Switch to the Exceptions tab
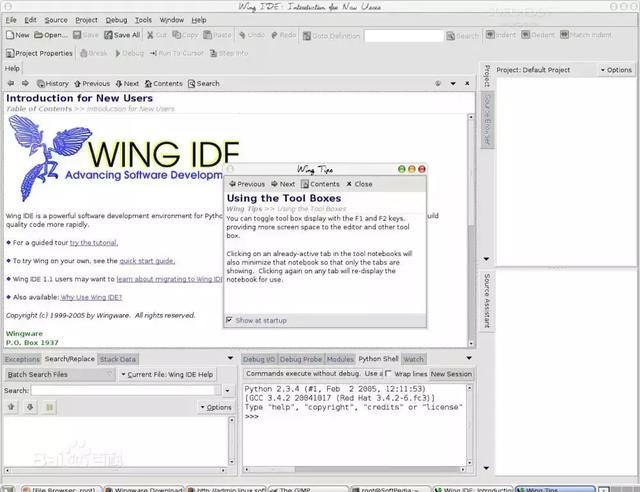This screenshot has height=492, width=640. point(22,359)
